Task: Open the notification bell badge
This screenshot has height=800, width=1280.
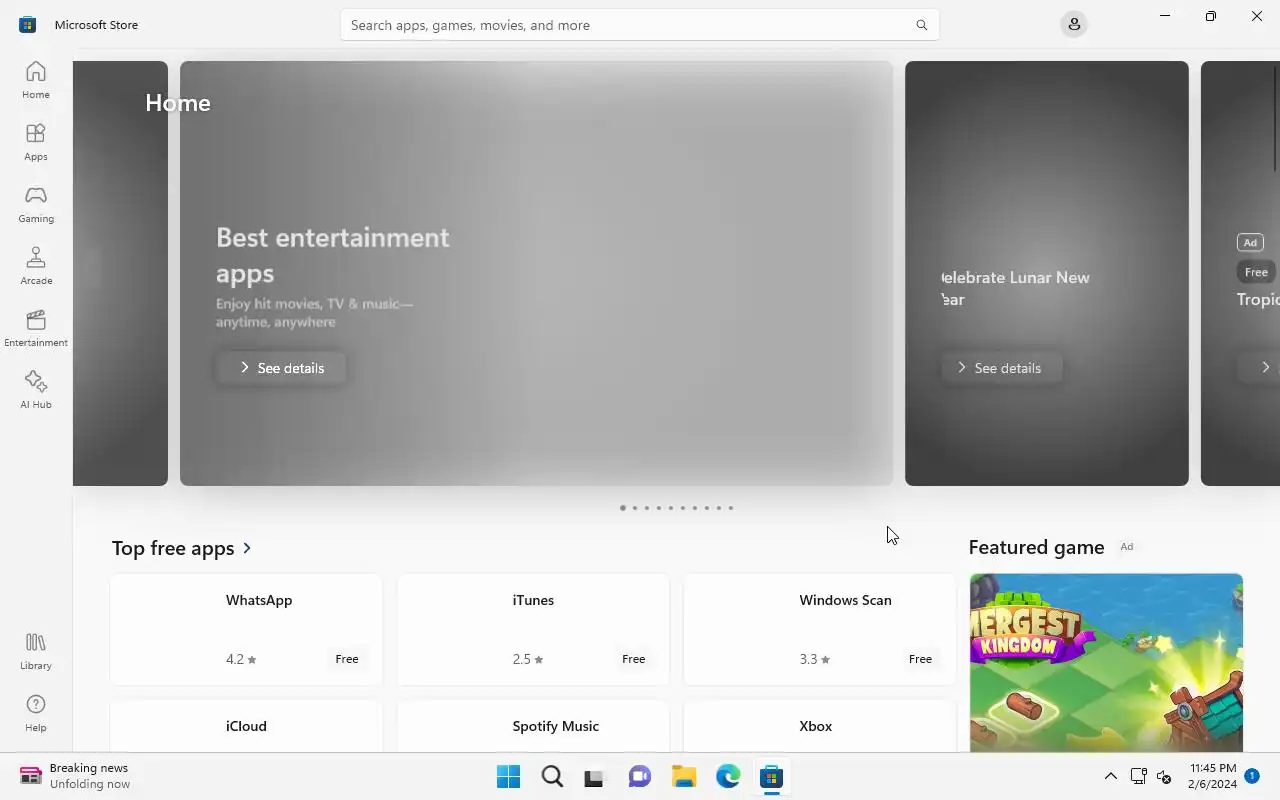Action: (x=1251, y=776)
